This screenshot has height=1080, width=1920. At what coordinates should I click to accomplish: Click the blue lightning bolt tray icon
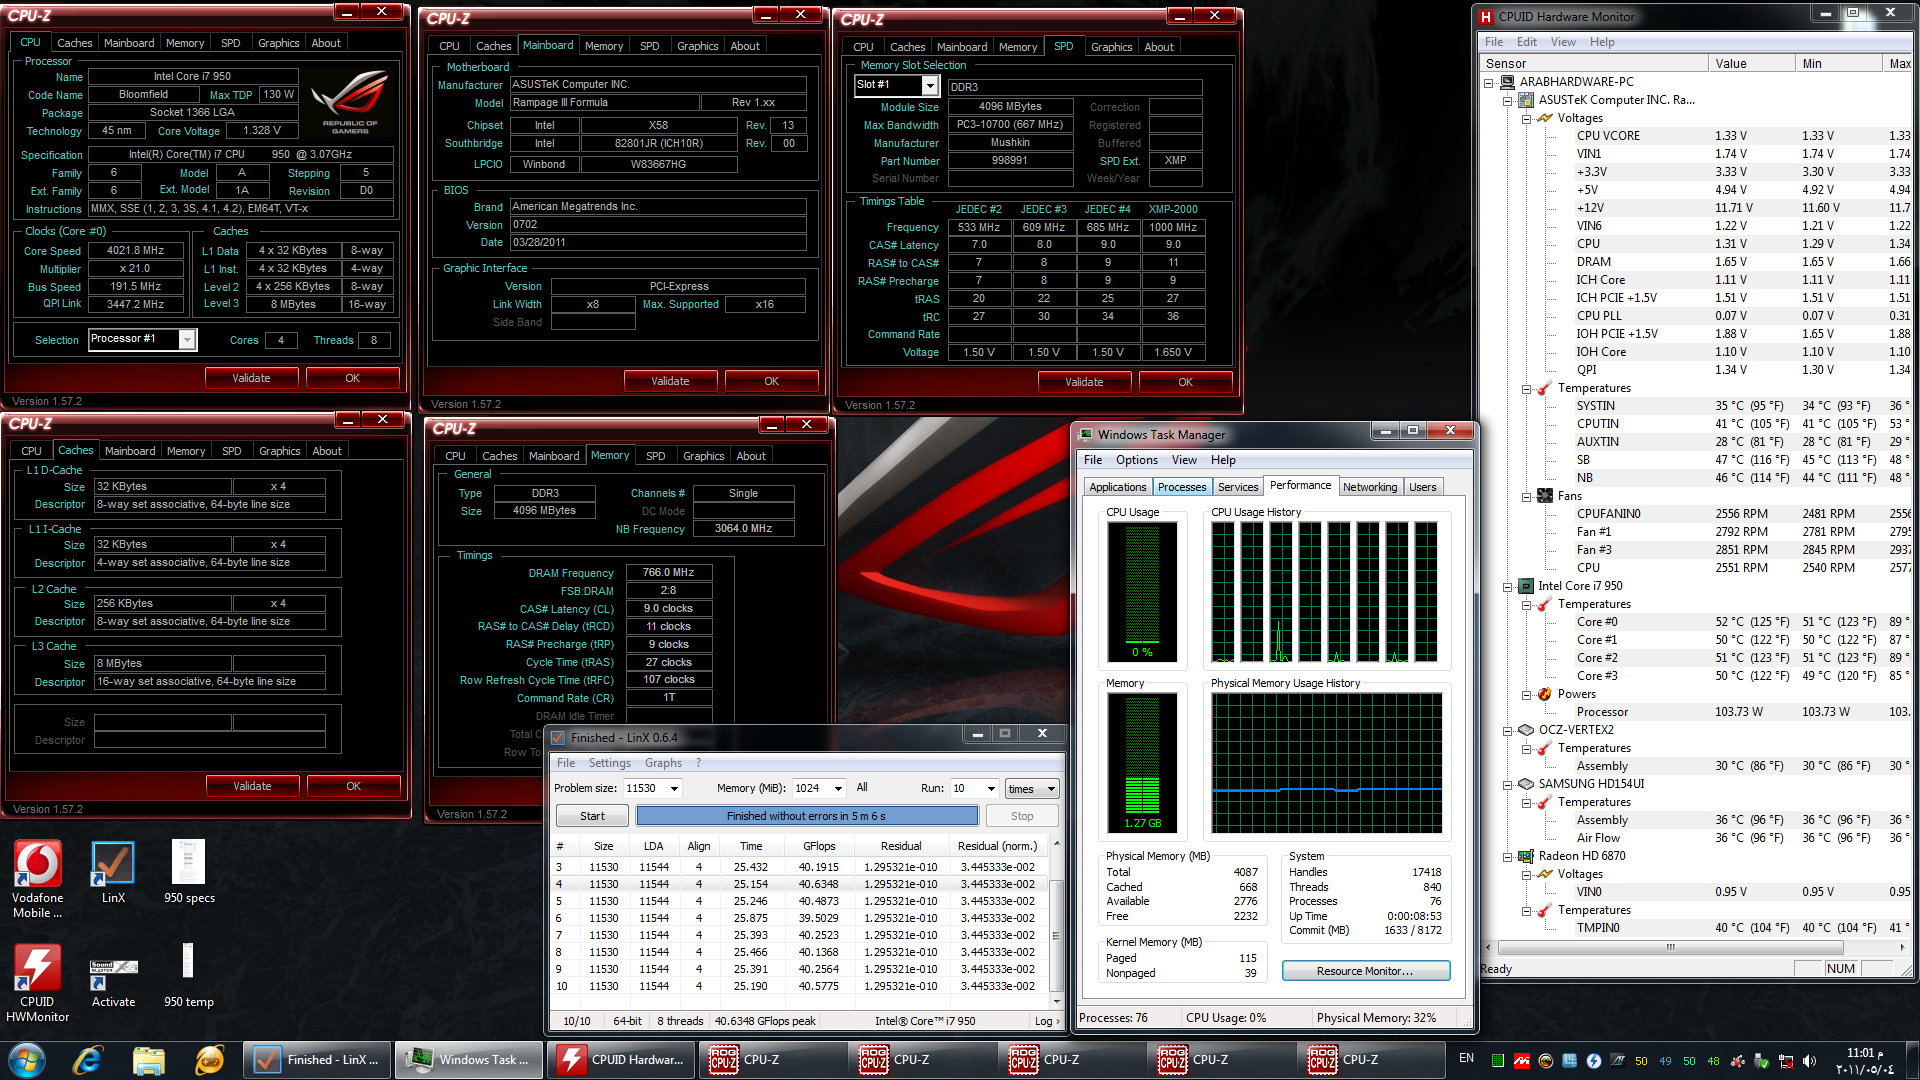point(1594,1060)
